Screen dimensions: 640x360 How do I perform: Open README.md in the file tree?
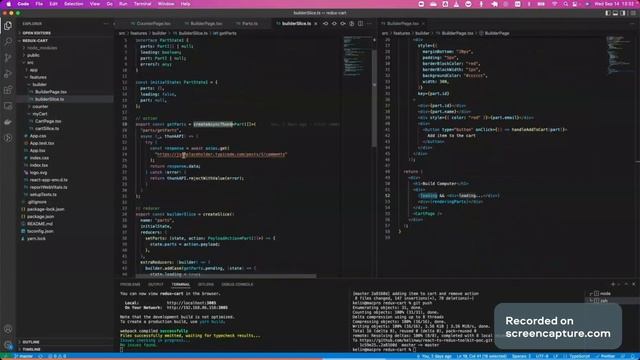65,224
